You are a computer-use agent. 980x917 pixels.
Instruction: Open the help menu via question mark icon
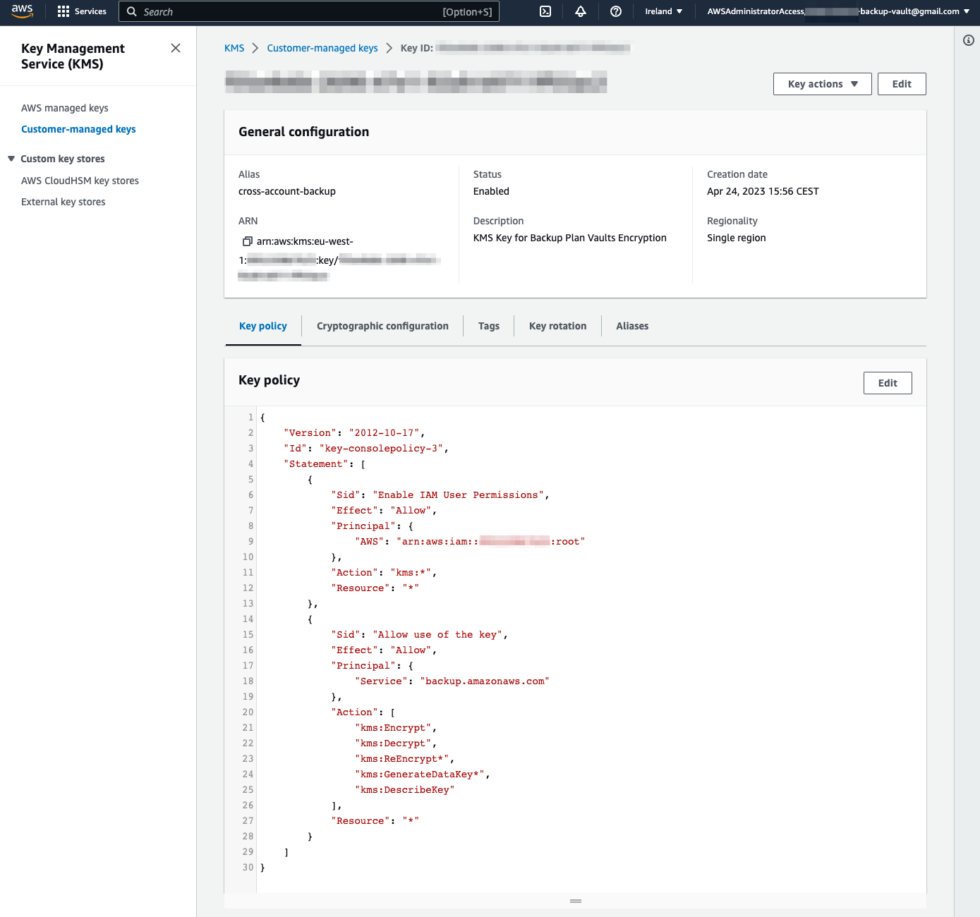click(x=616, y=11)
